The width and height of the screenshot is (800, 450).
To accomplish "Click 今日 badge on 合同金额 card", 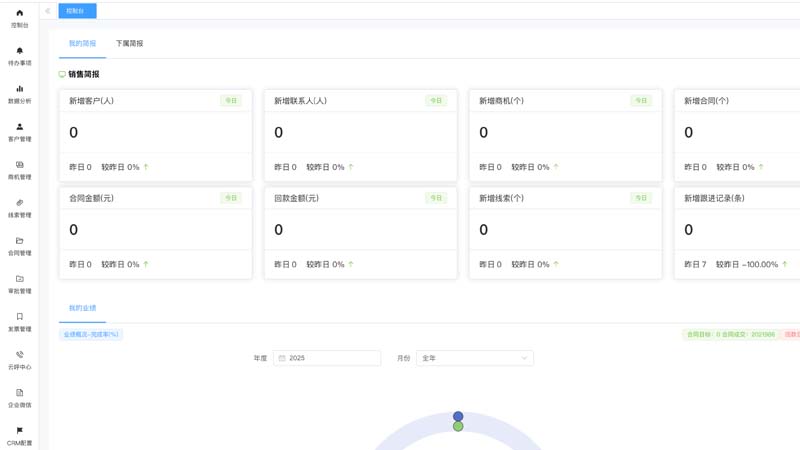I will click(231, 198).
